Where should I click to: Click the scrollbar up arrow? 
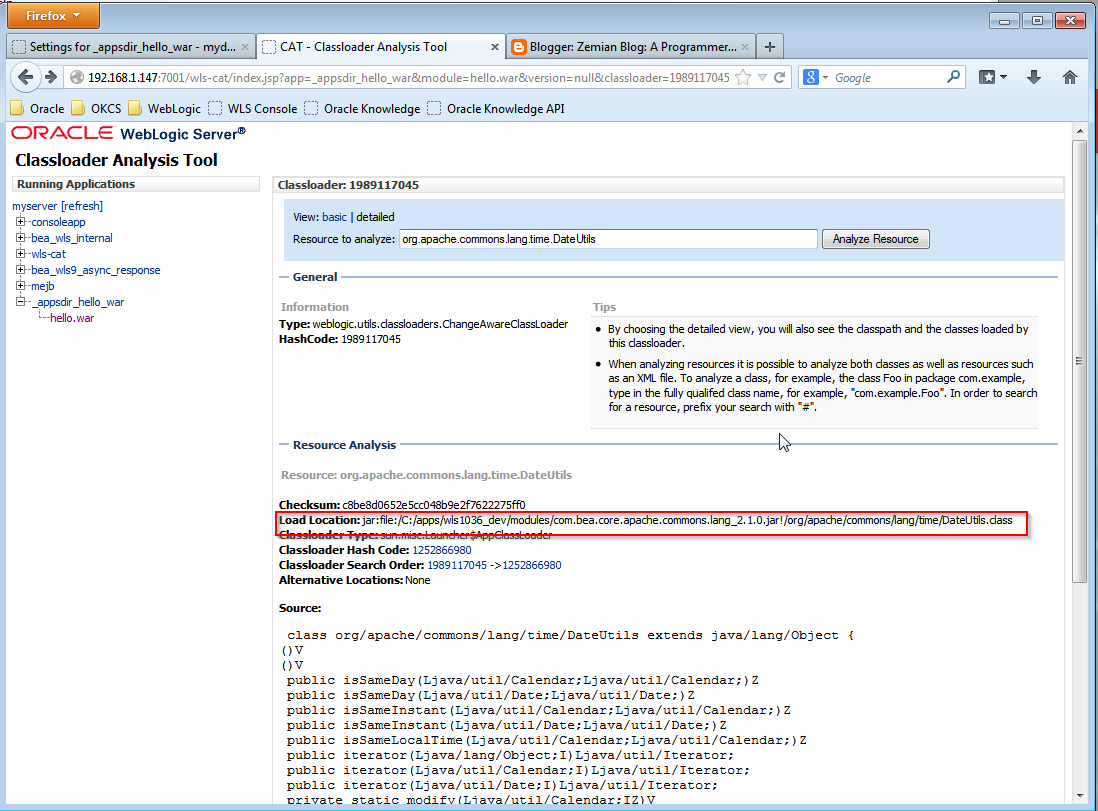pos(1079,131)
